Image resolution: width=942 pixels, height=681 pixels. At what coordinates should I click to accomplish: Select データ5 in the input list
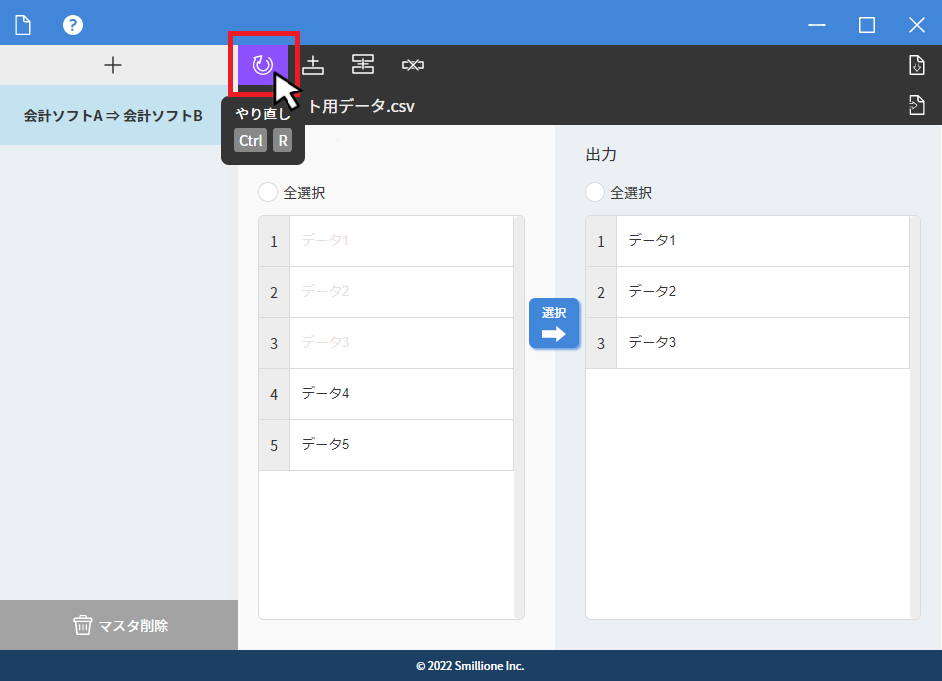click(400, 445)
